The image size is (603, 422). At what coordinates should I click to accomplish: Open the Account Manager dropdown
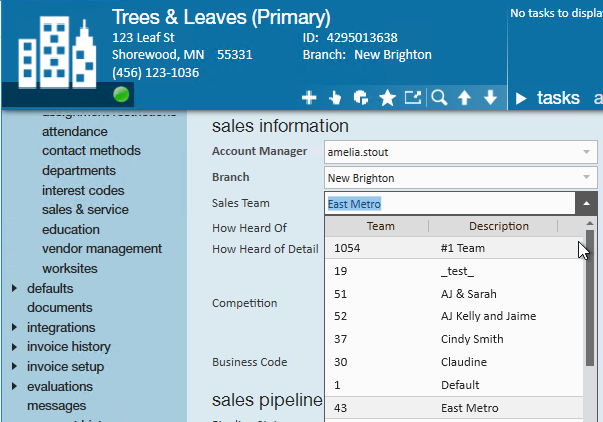(x=587, y=152)
